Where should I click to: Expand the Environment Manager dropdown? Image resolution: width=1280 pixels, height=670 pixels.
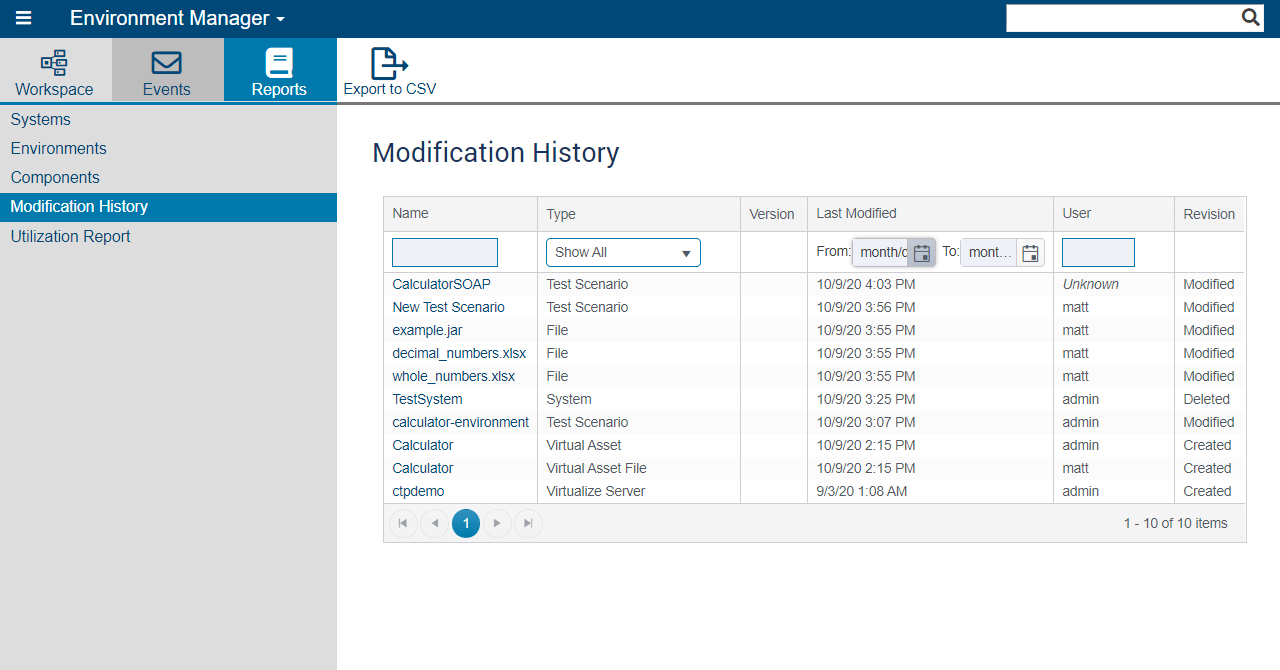point(177,18)
